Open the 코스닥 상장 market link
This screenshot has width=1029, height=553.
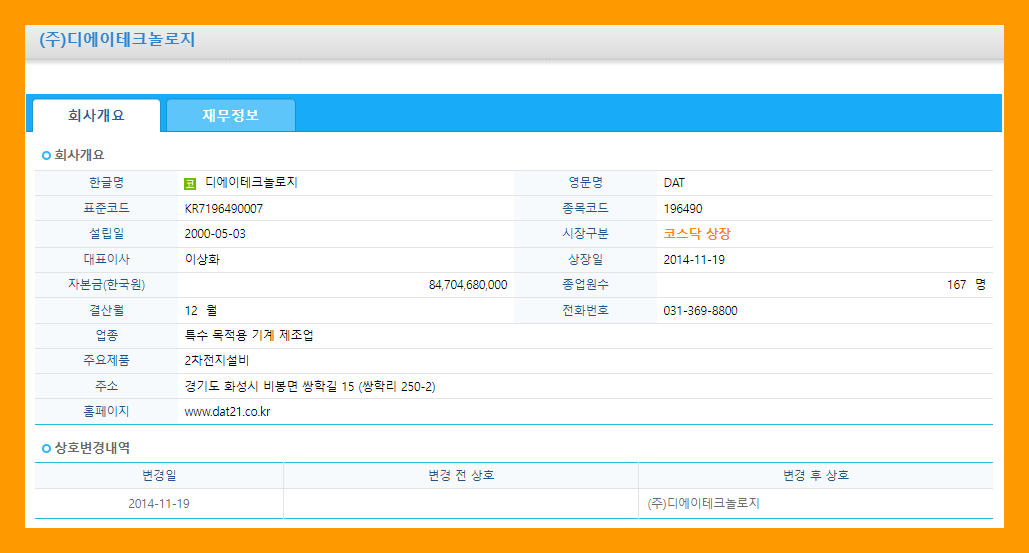[696, 234]
